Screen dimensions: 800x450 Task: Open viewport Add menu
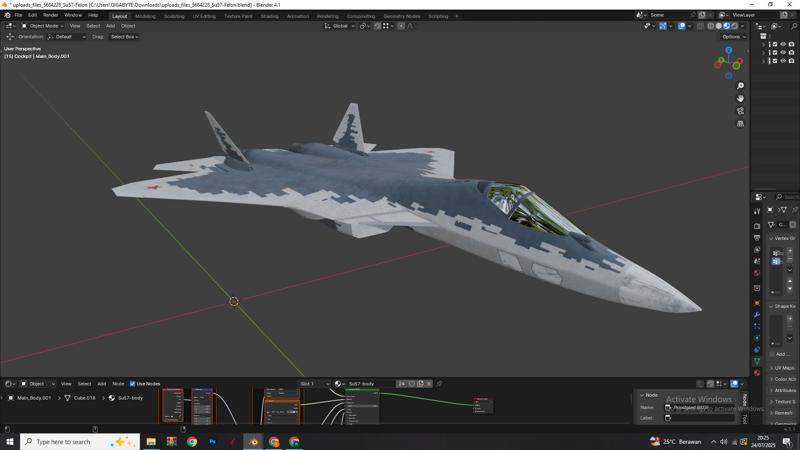click(x=110, y=26)
